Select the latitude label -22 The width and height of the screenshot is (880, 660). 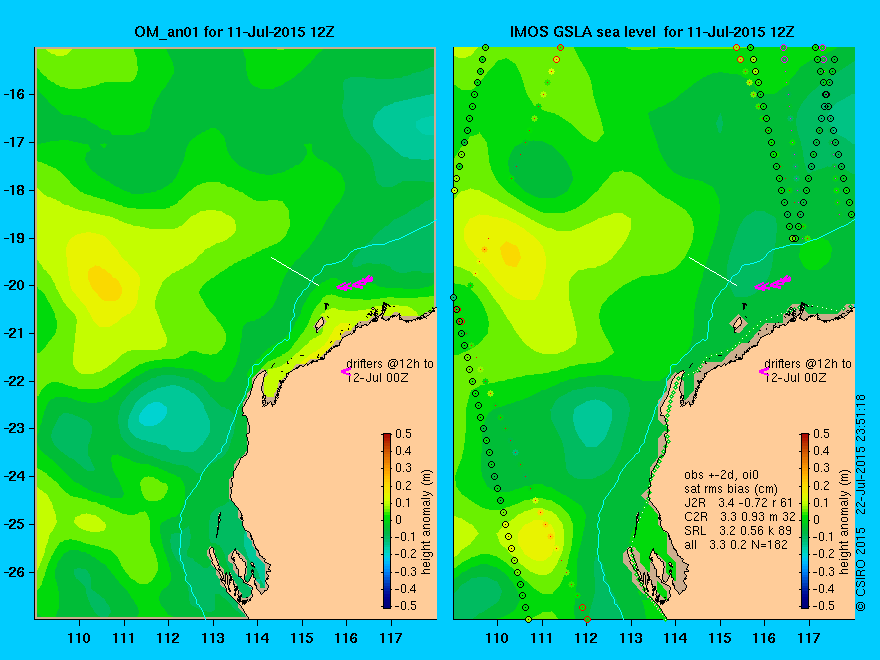pyautogui.click(x=13, y=381)
